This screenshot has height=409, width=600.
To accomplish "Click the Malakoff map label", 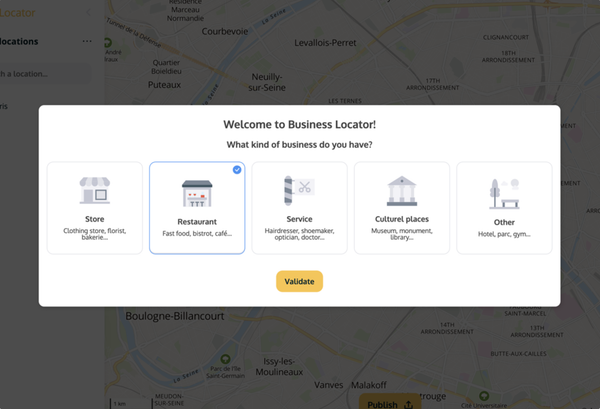I will (x=369, y=385).
